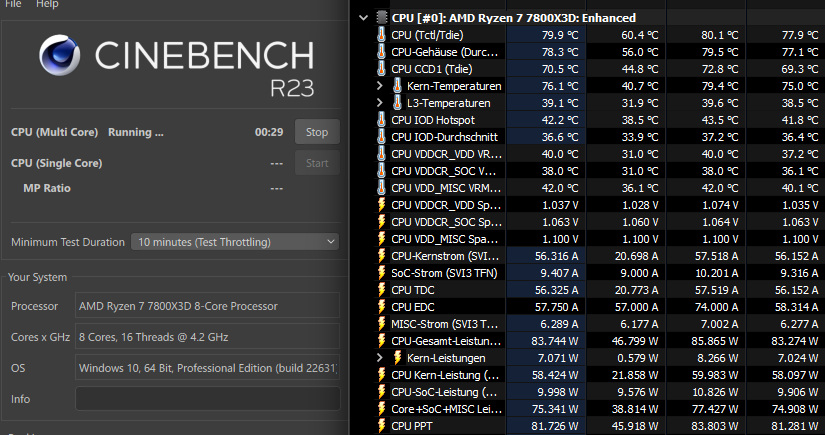Click lightning icon beside CPU VDD_MISC Spa voltage

coord(381,239)
